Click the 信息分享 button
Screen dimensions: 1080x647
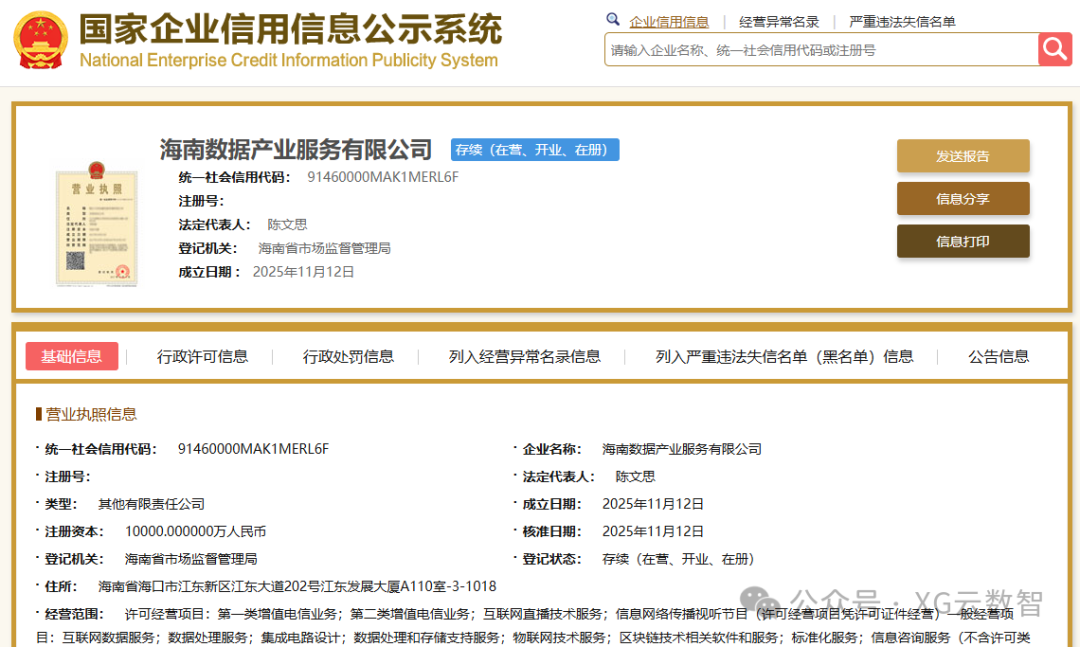(962, 199)
